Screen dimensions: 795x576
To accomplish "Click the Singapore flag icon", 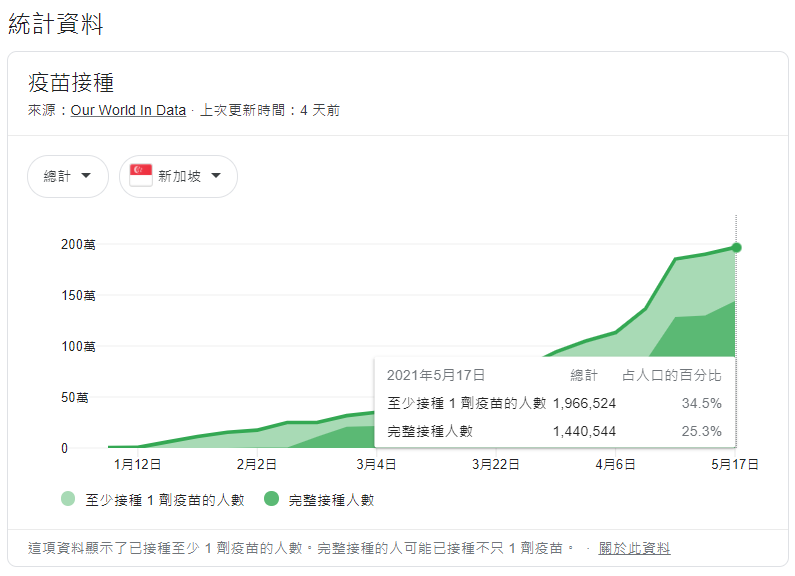I will [x=140, y=175].
